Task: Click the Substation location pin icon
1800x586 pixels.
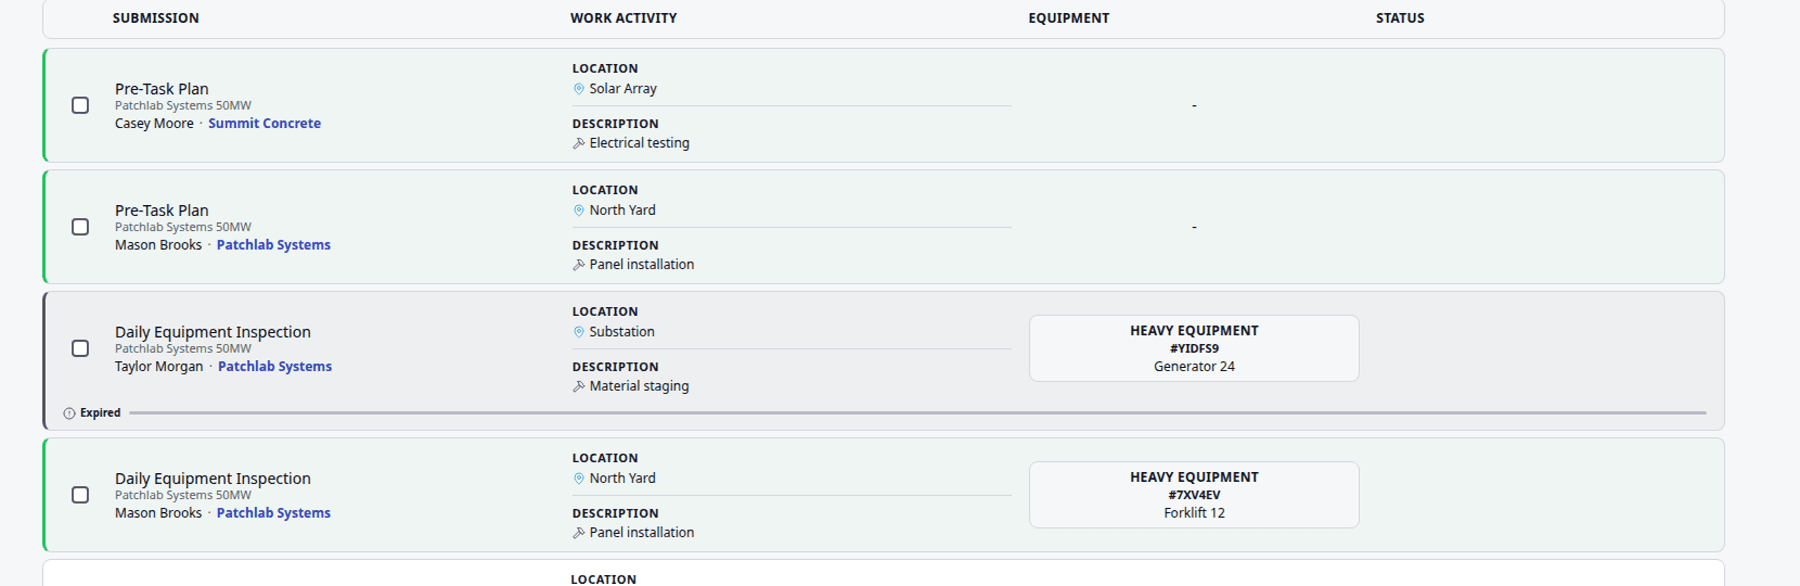Action: (x=578, y=332)
